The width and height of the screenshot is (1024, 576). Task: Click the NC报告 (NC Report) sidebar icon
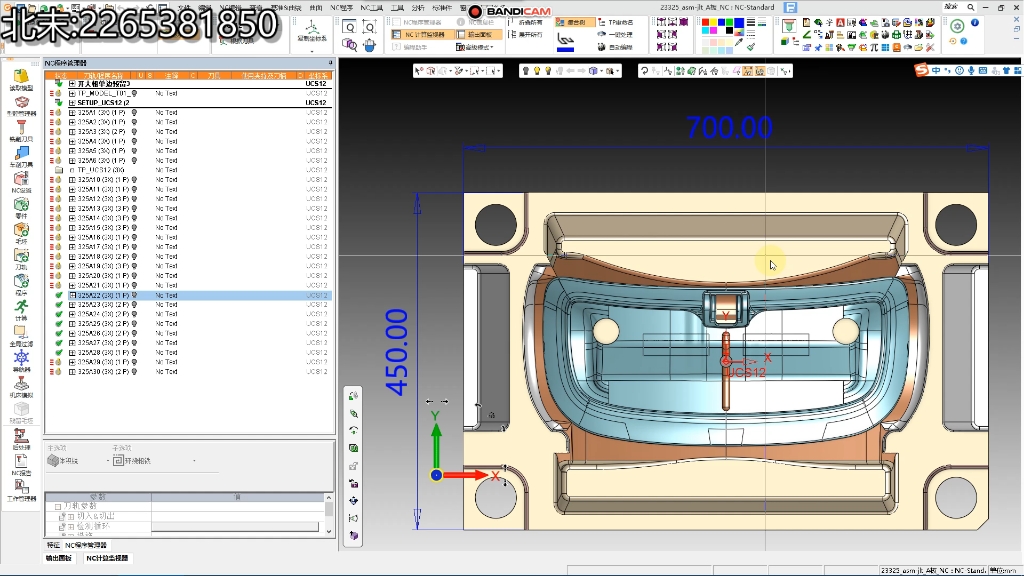(x=20, y=463)
